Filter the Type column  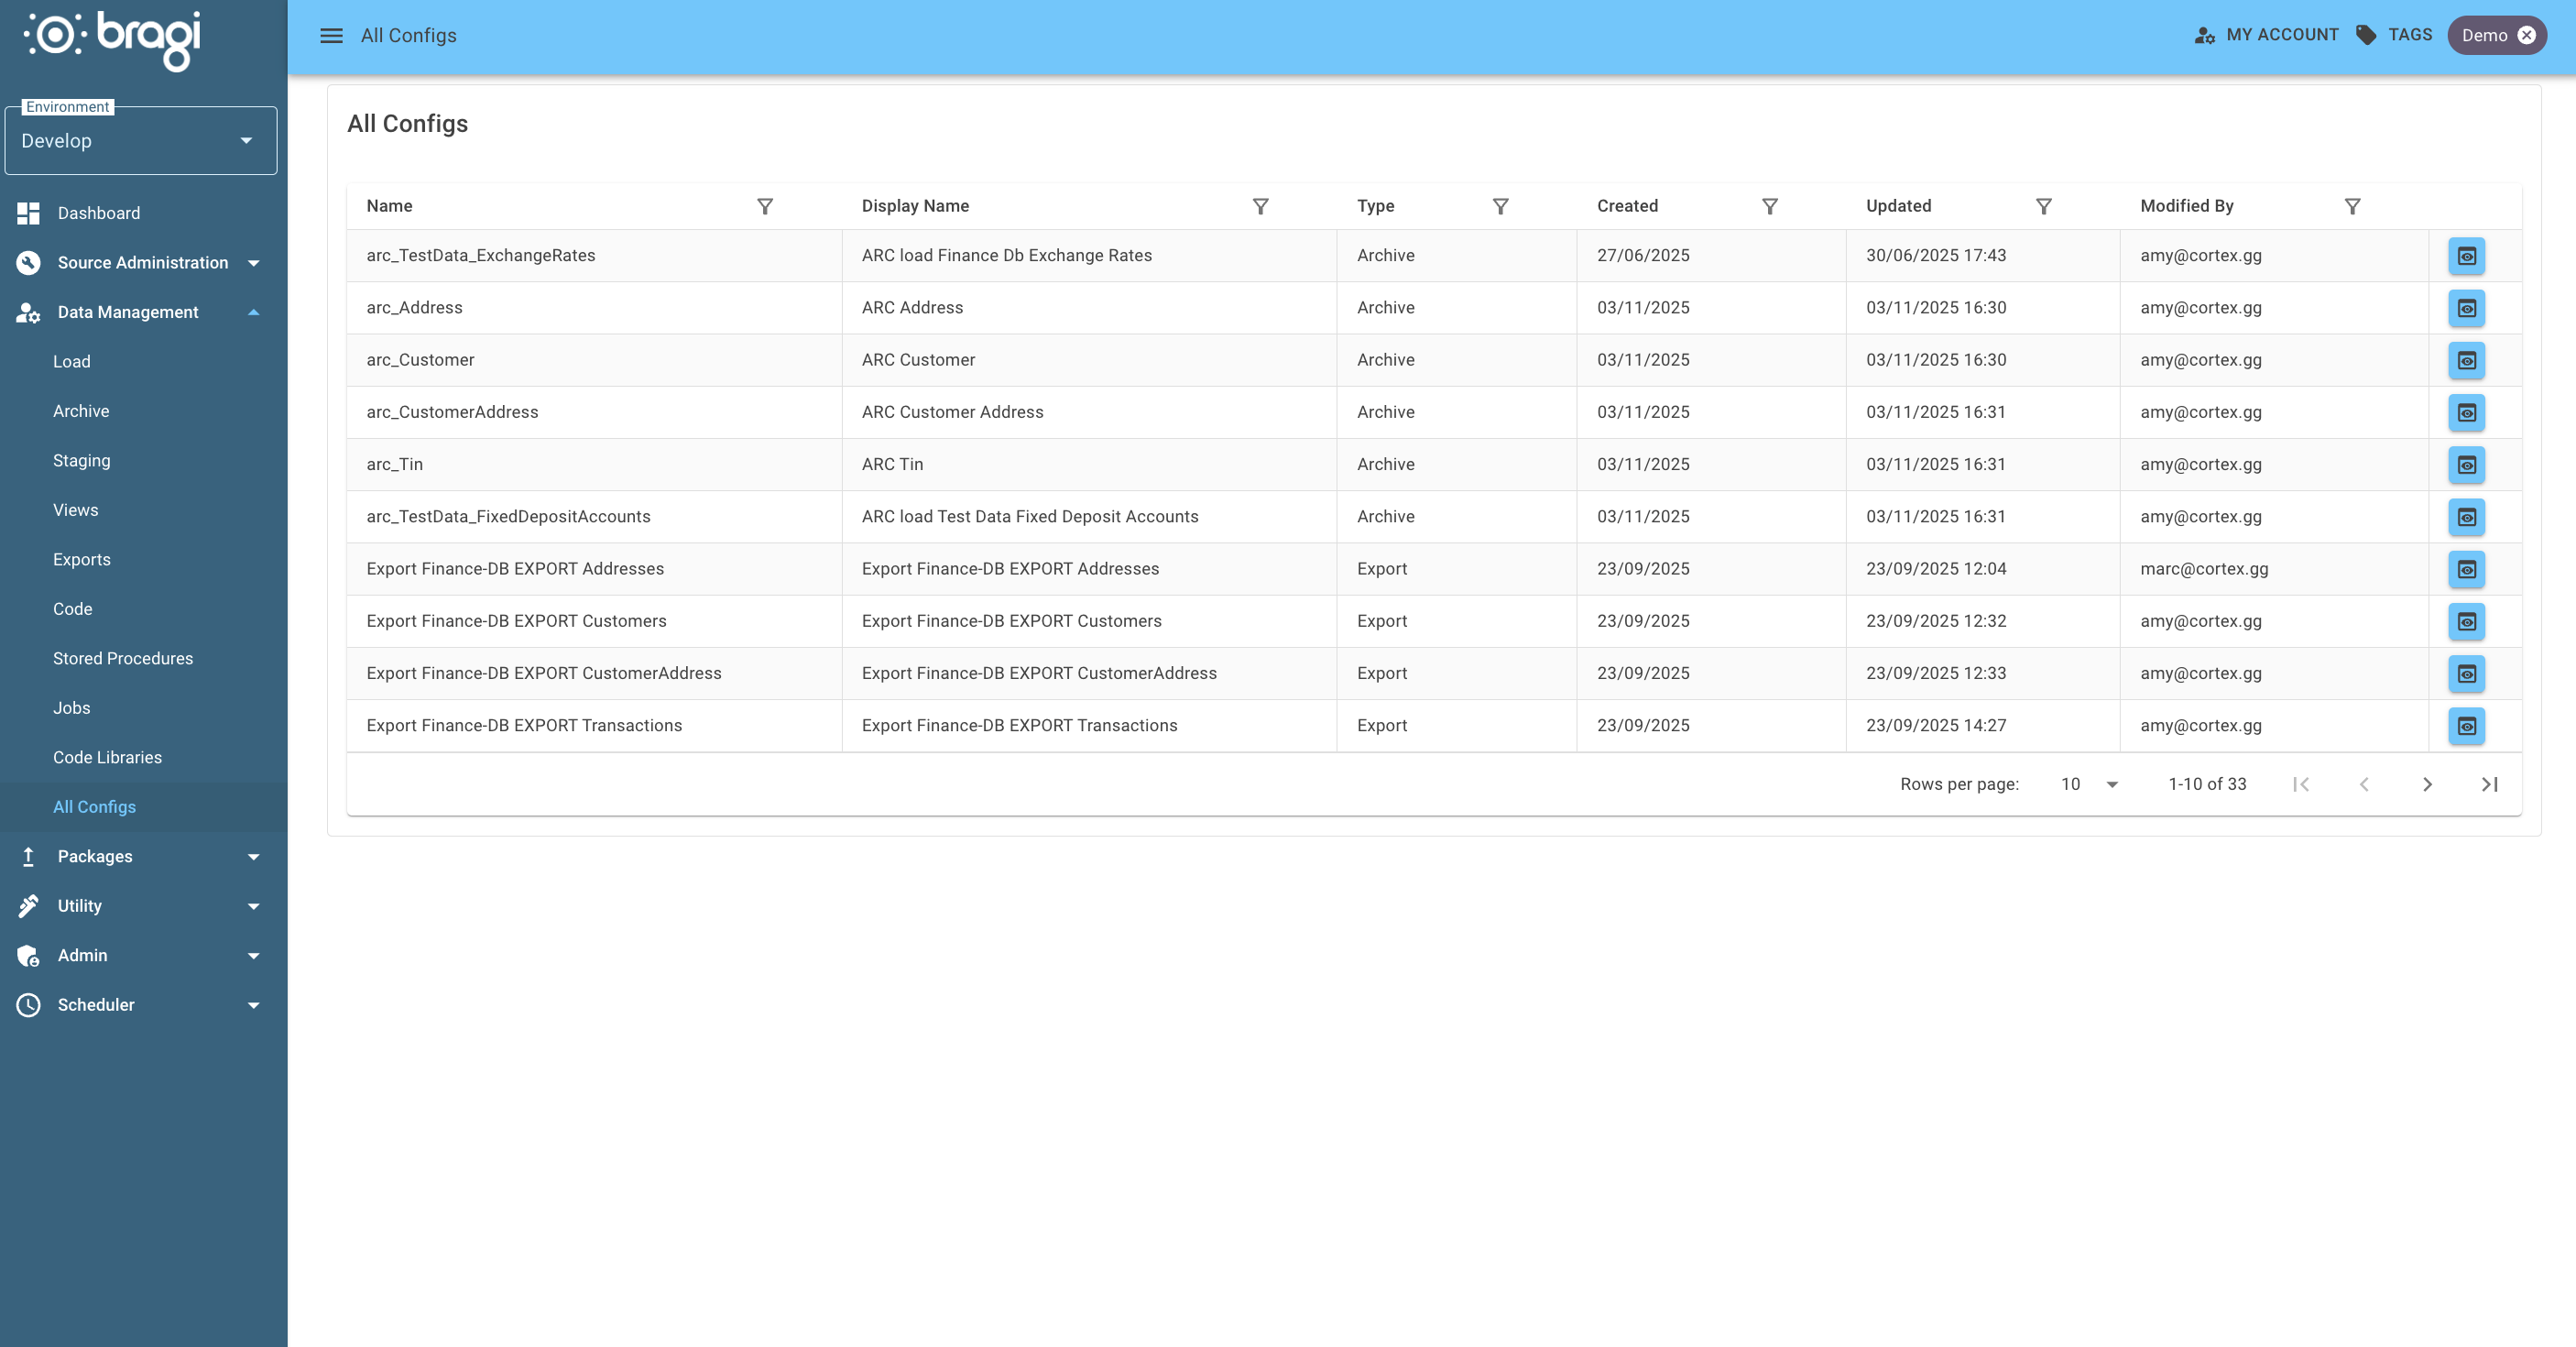pyautogui.click(x=1501, y=206)
